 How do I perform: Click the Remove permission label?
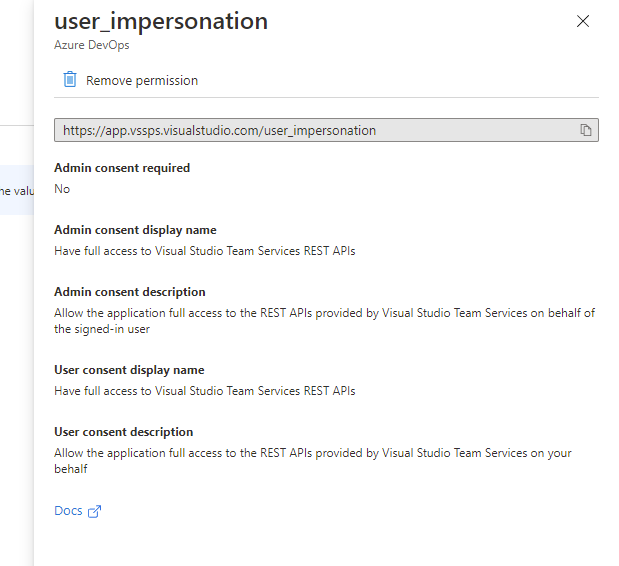(142, 81)
